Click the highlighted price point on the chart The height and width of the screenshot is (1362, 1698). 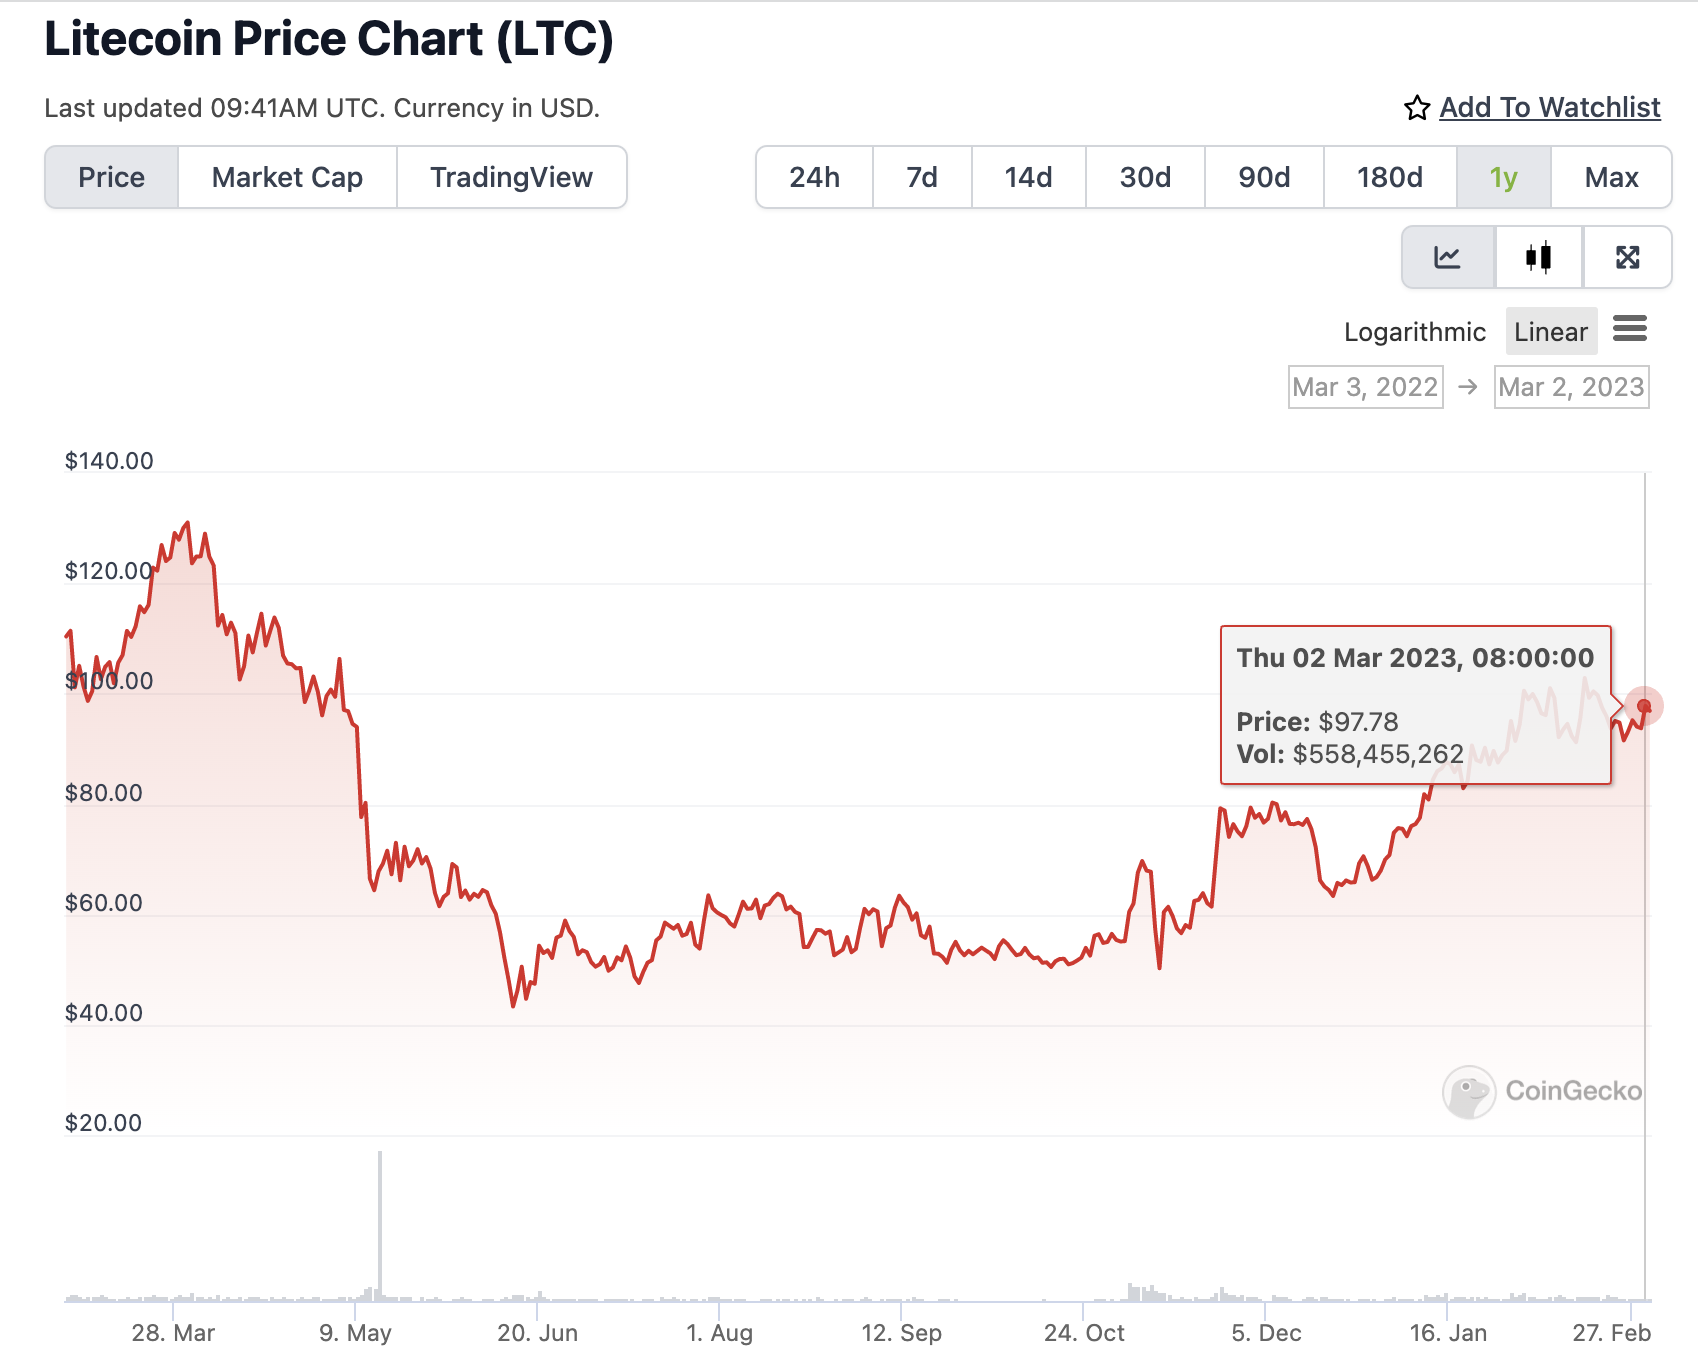(x=1645, y=707)
